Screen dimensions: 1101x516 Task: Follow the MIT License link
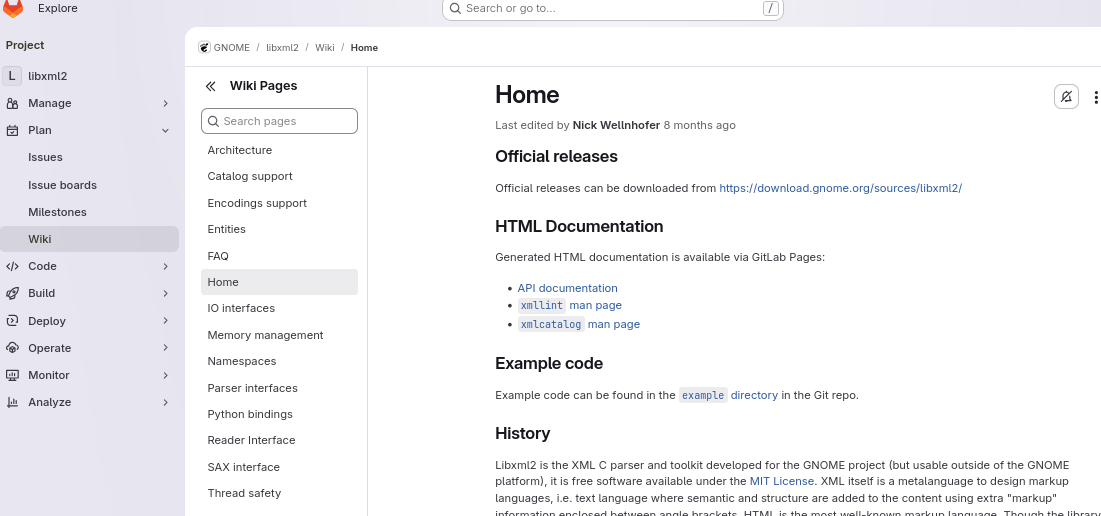click(x=781, y=481)
